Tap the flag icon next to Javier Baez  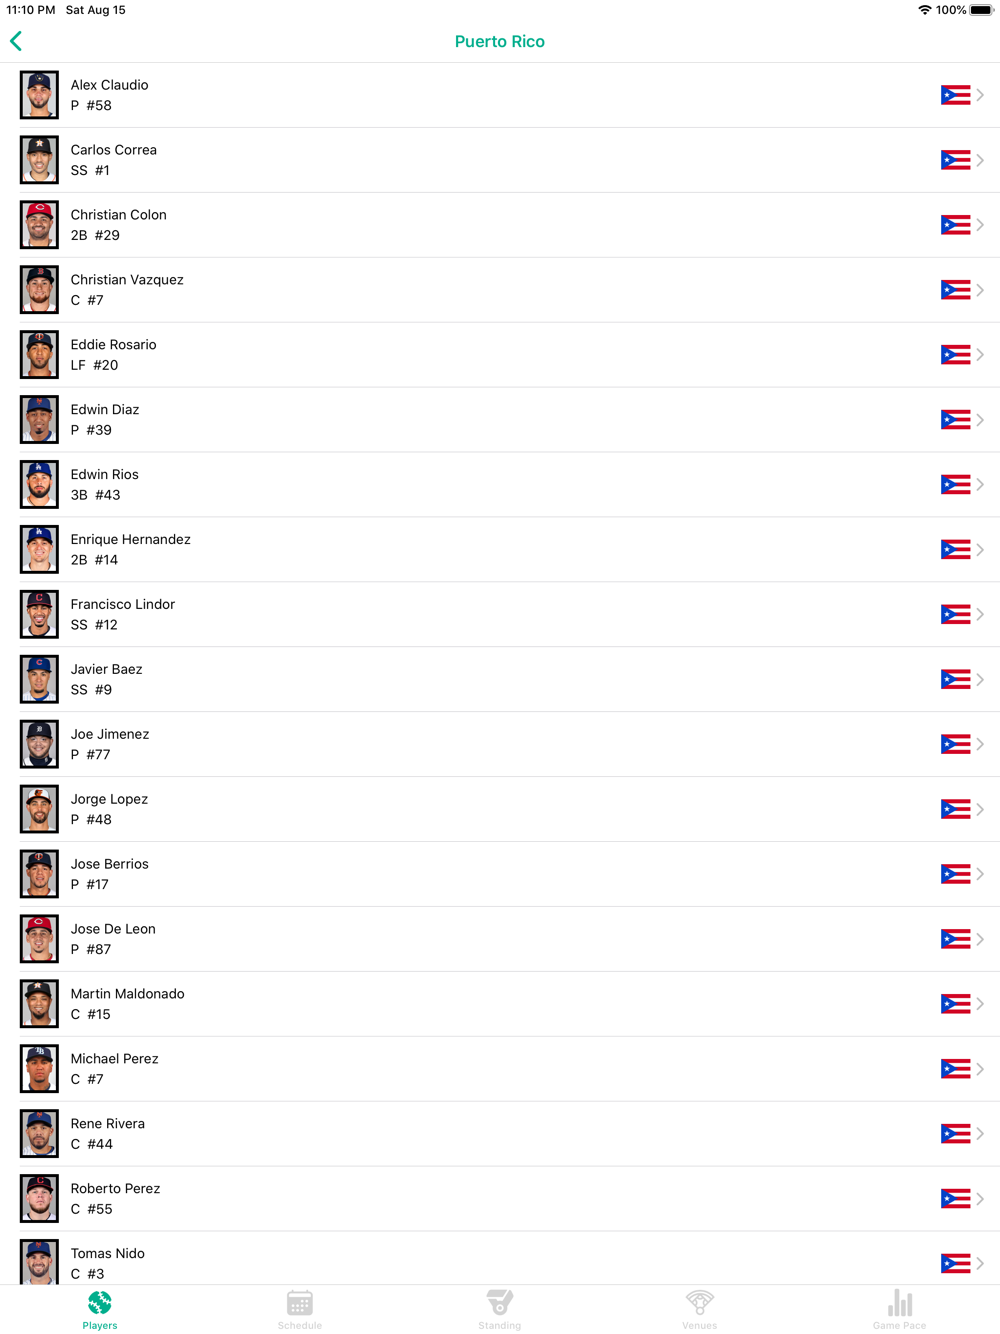click(956, 680)
